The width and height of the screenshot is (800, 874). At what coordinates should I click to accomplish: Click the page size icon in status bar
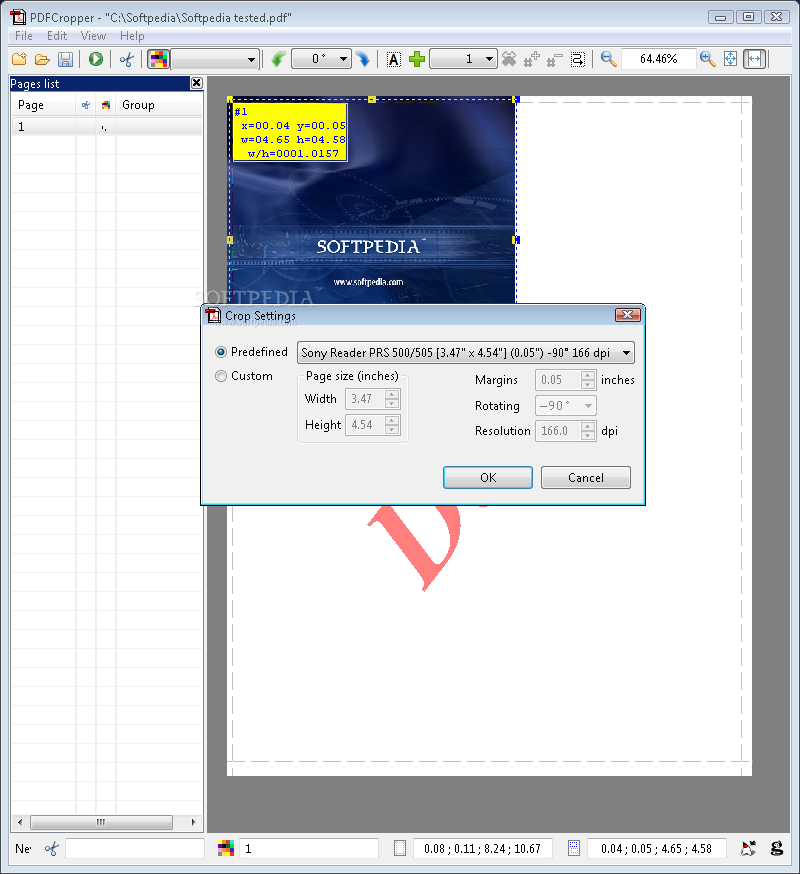pyautogui.click(x=400, y=849)
